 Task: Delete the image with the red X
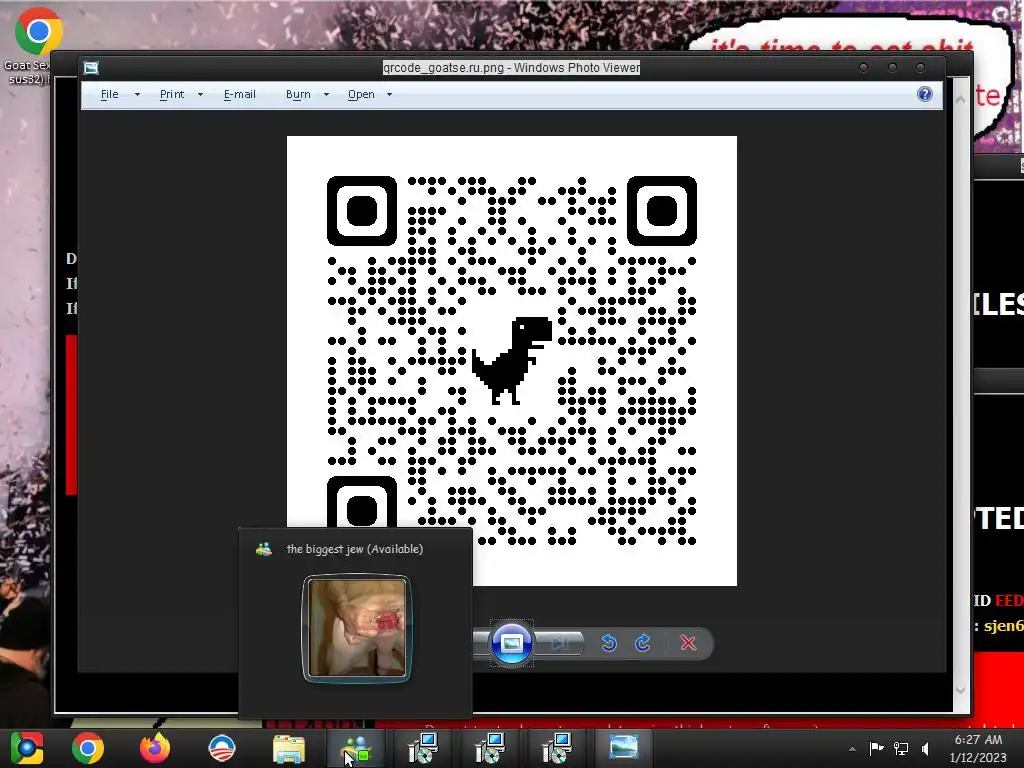click(x=688, y=644)
